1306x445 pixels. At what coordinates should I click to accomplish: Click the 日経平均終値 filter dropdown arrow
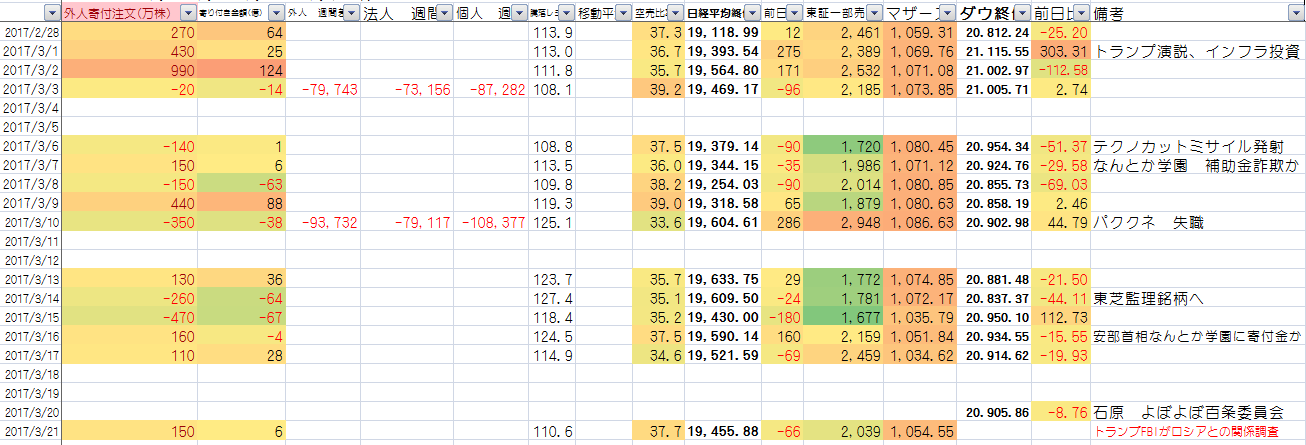(751, 13)
